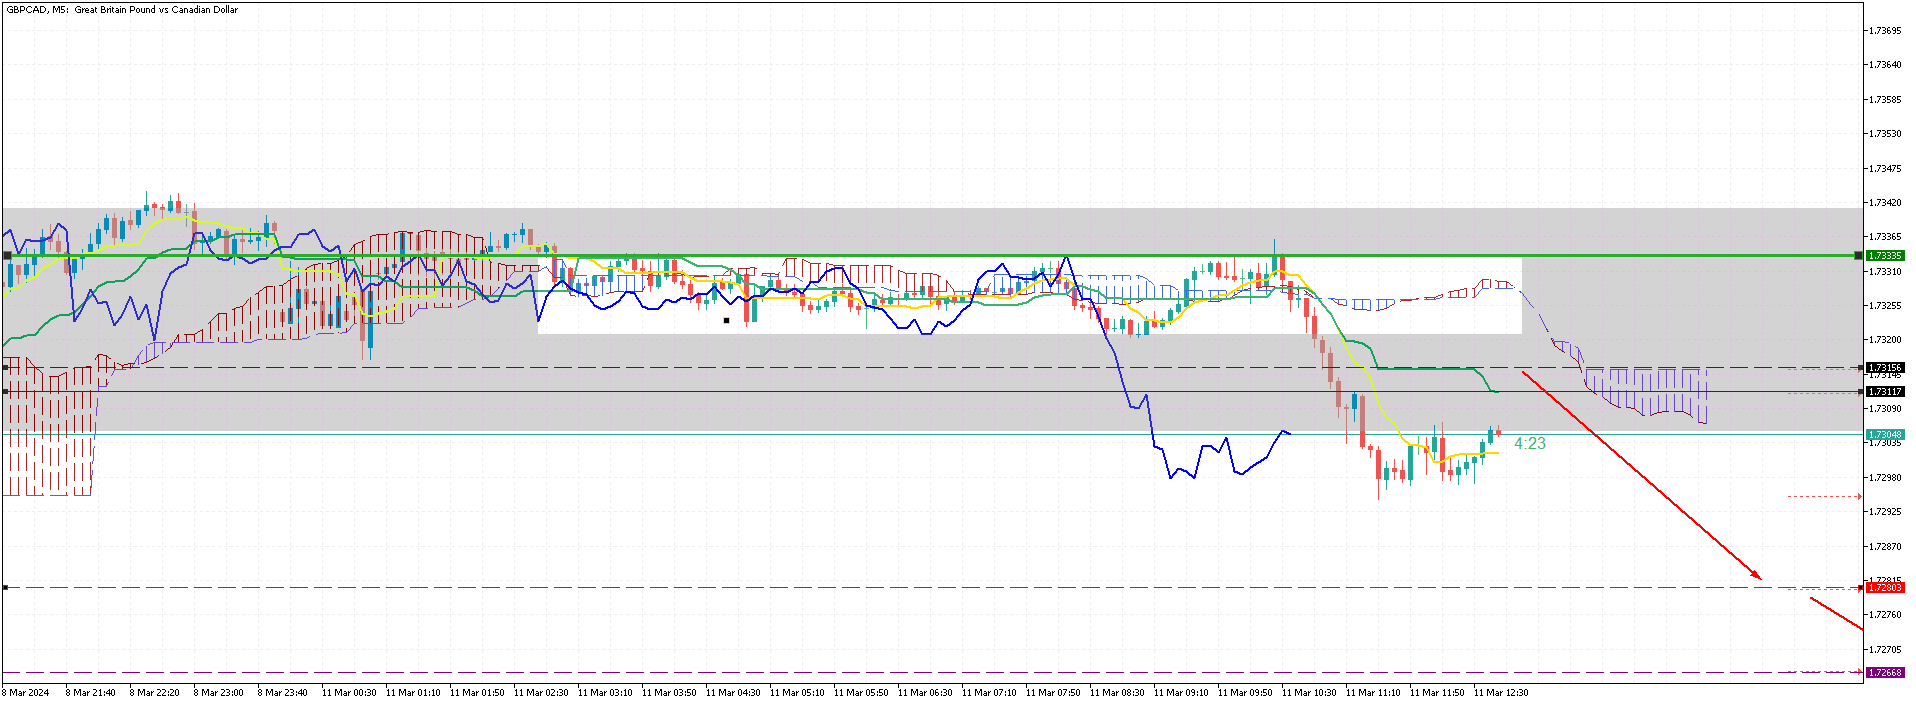Select the purple dashed horizontal line
The image size is (1916, 704).
click(932, 673)
